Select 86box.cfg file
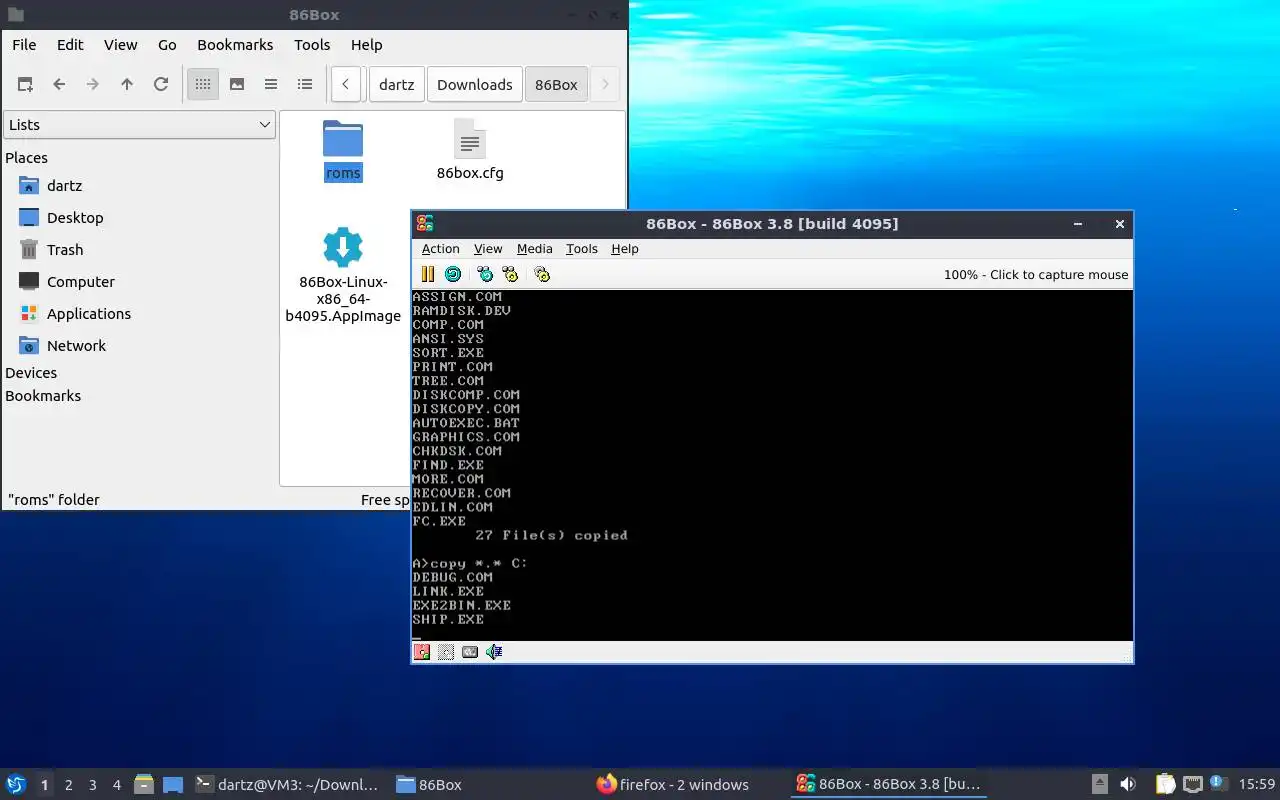This screenshot has height=800, width=1280. click(470, 150)
